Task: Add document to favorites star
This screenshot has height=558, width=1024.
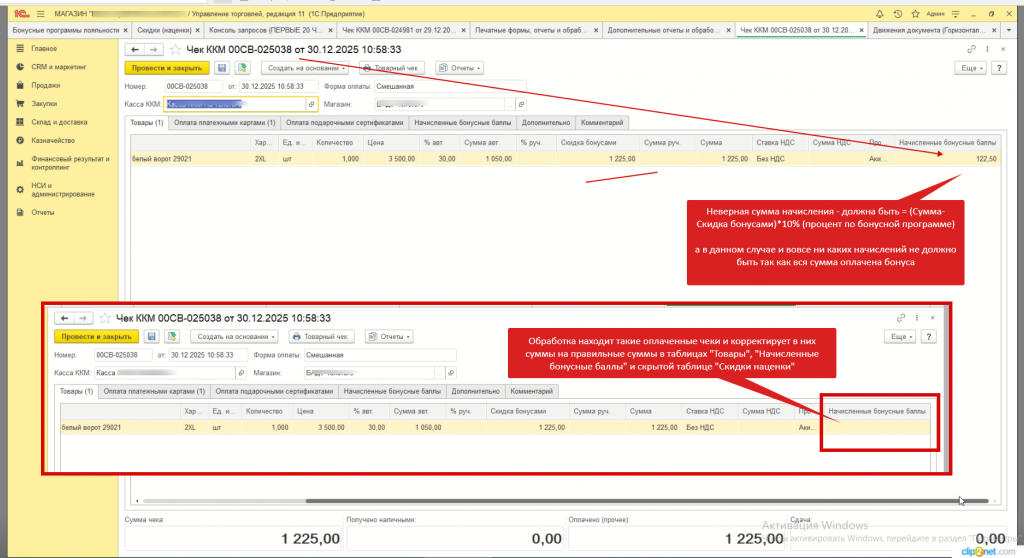Action: [175, 50]
